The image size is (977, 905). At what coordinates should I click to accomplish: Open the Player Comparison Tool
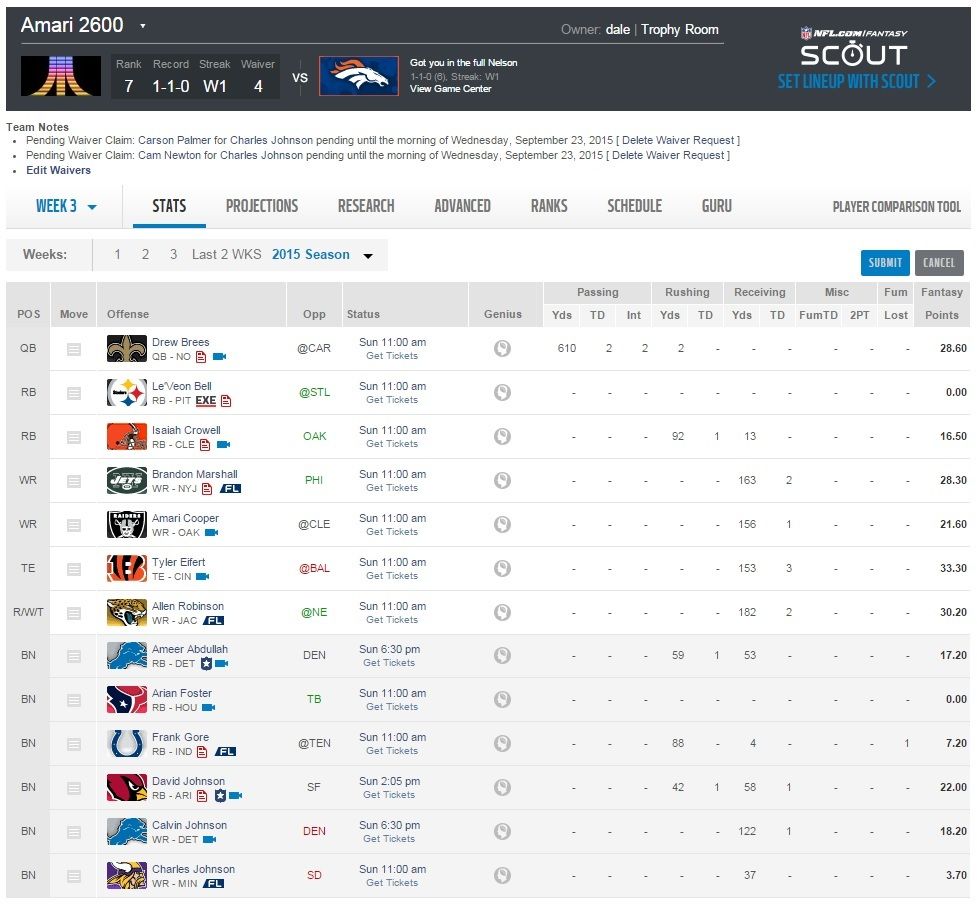point(897,207)
